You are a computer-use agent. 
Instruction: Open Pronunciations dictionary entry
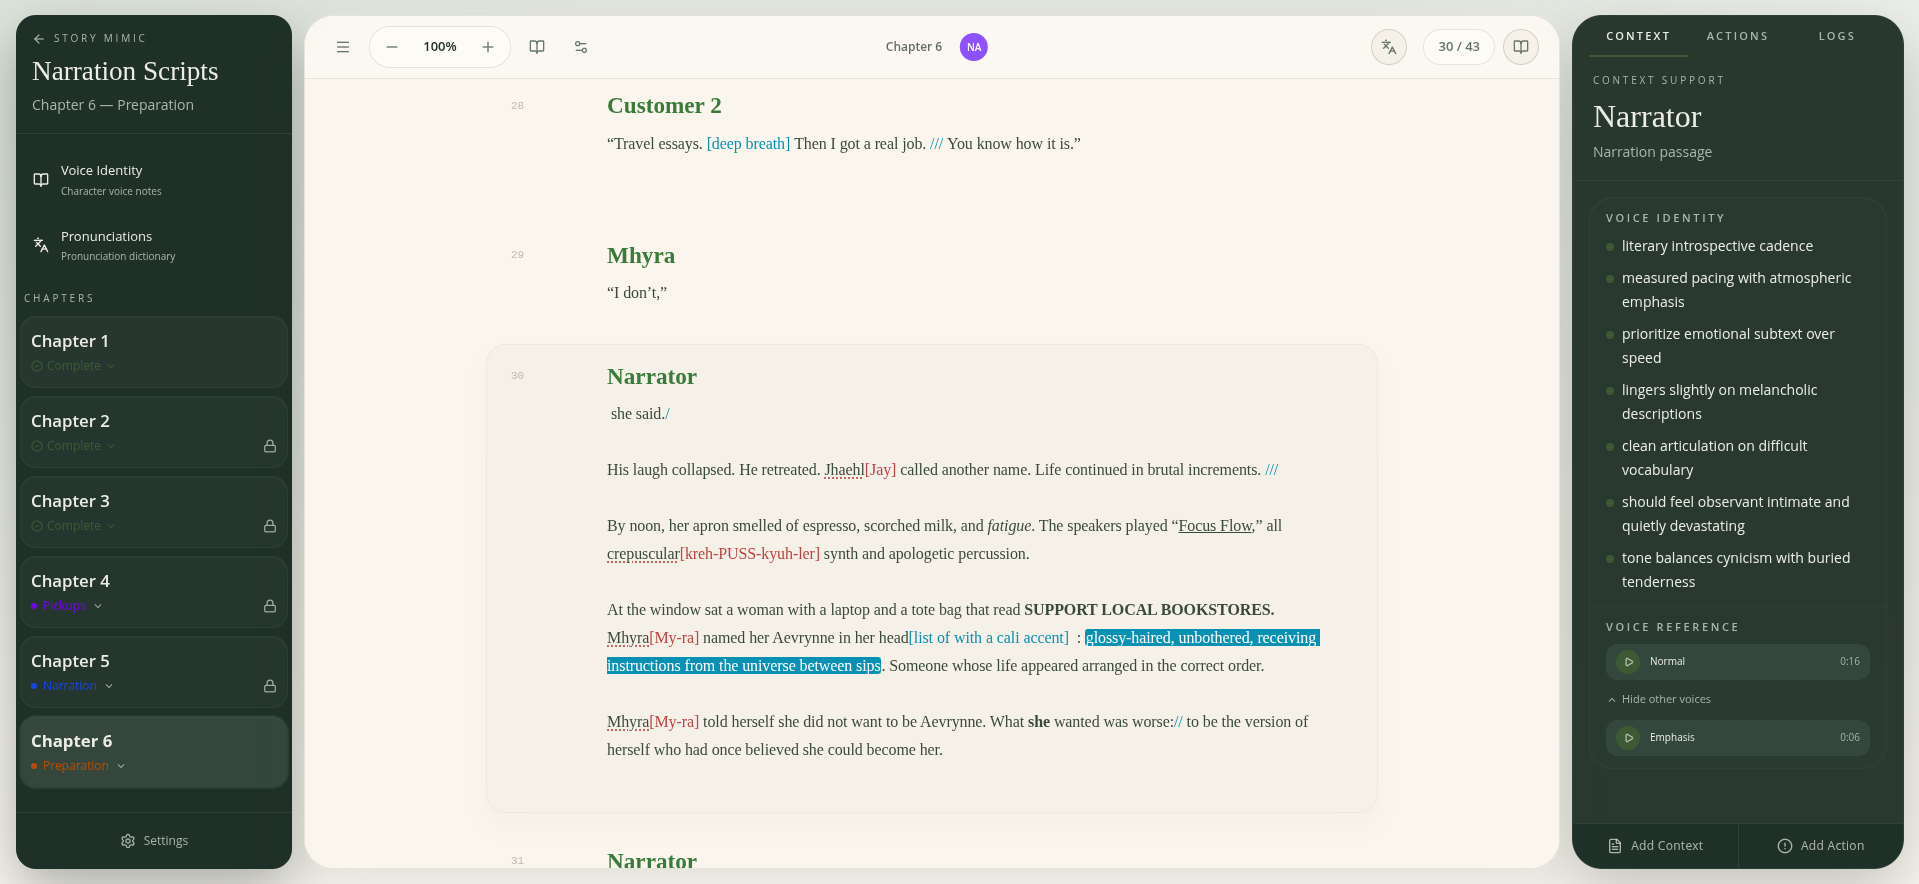[154, 246]
